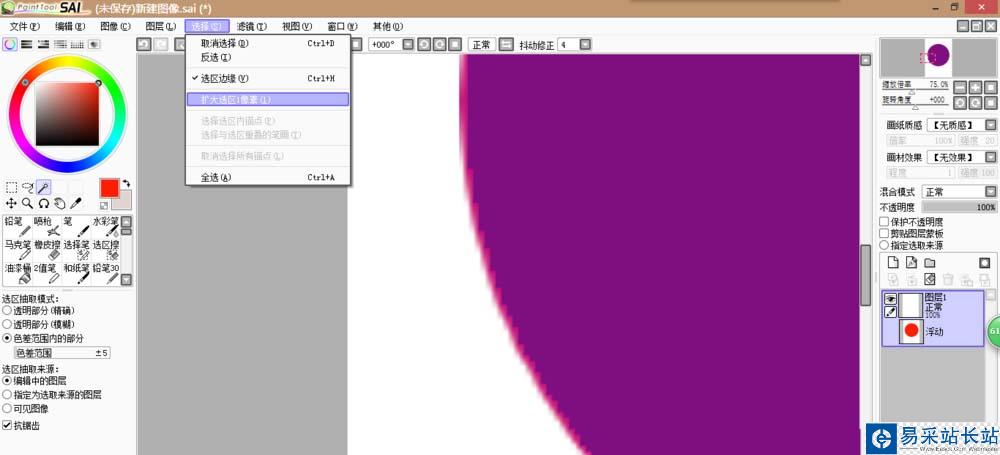Choose the 铅笔30 pencil brush
The image size is (1000, 455).
(106, 273)
